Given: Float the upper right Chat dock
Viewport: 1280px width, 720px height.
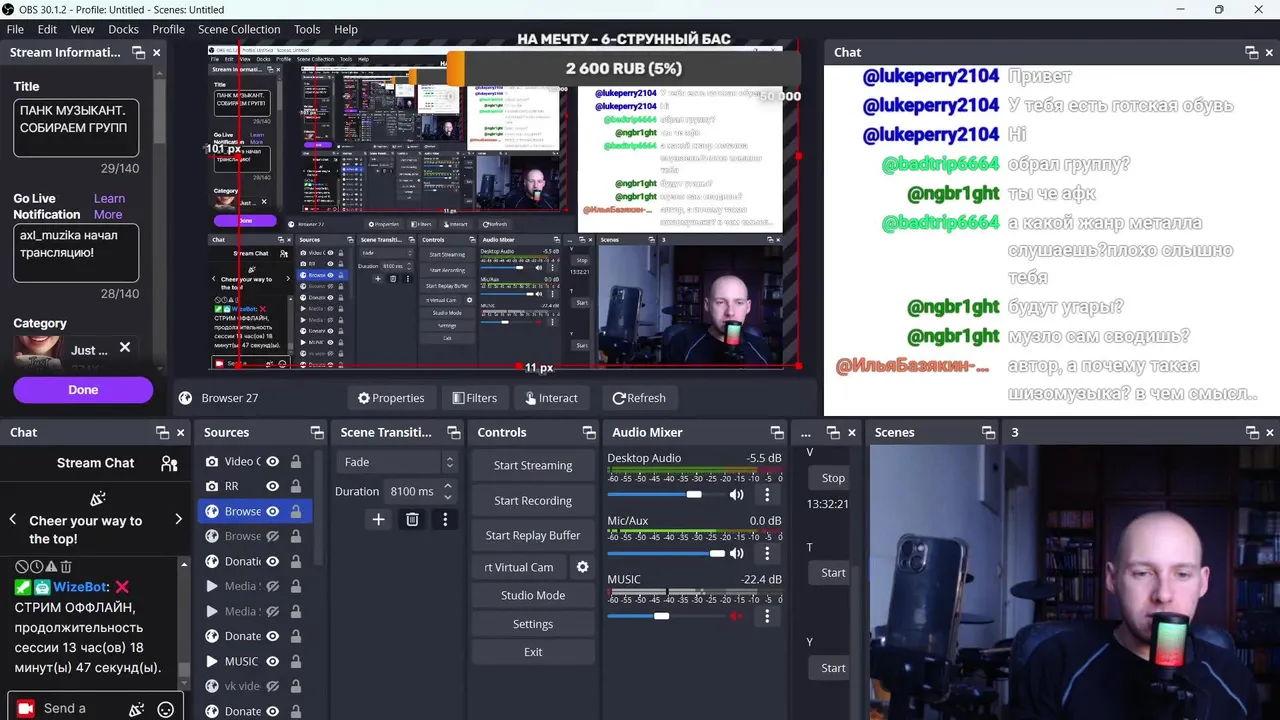Looking at the screenshot, I should (1251, 52).
